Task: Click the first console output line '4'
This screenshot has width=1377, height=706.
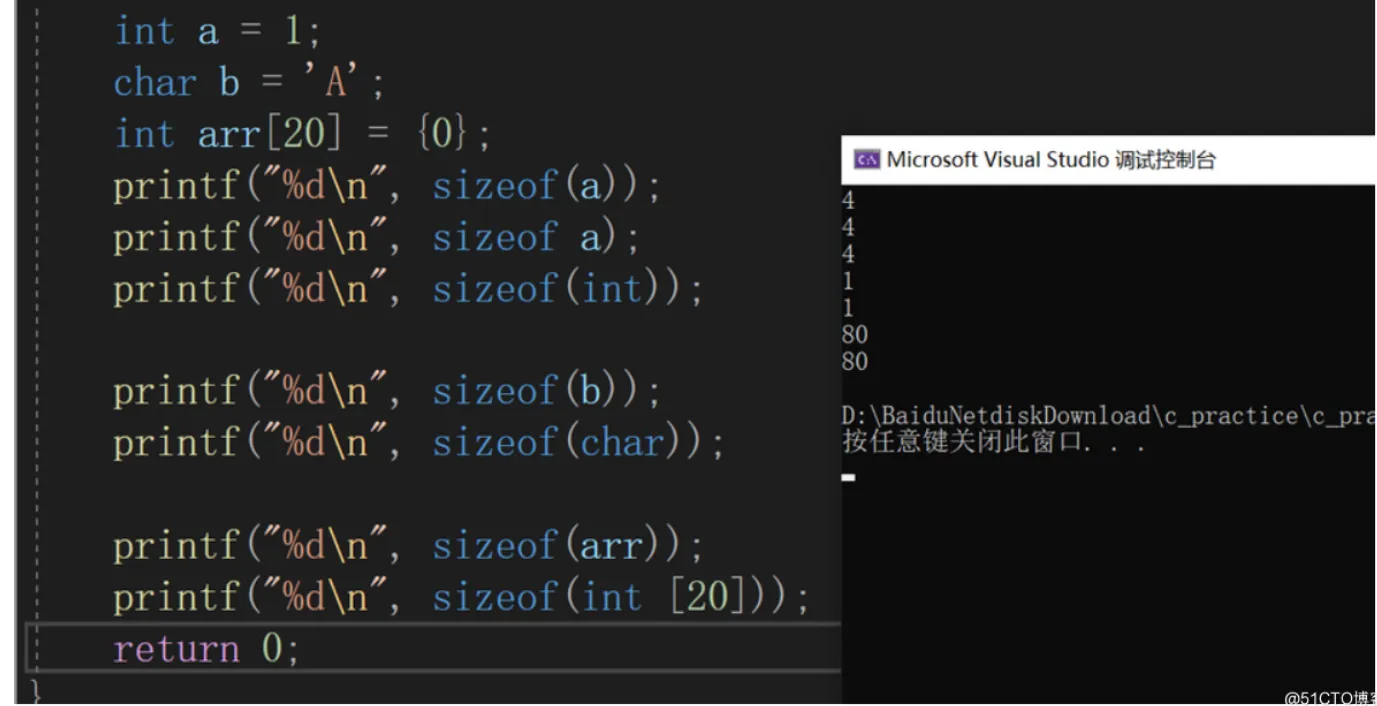Action: tap(848, 201)
